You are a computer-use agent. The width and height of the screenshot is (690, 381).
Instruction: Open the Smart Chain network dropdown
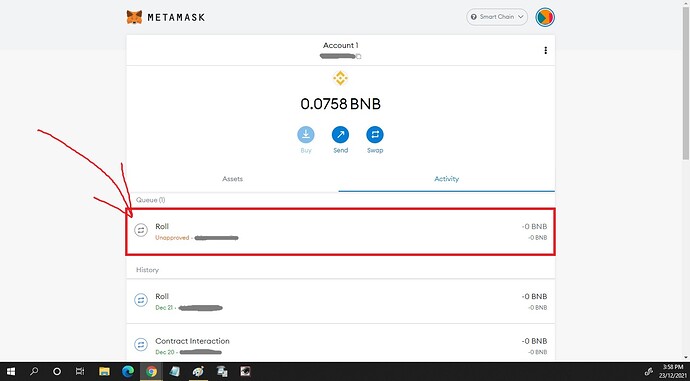pyautogui.click(x=497, y=17)
